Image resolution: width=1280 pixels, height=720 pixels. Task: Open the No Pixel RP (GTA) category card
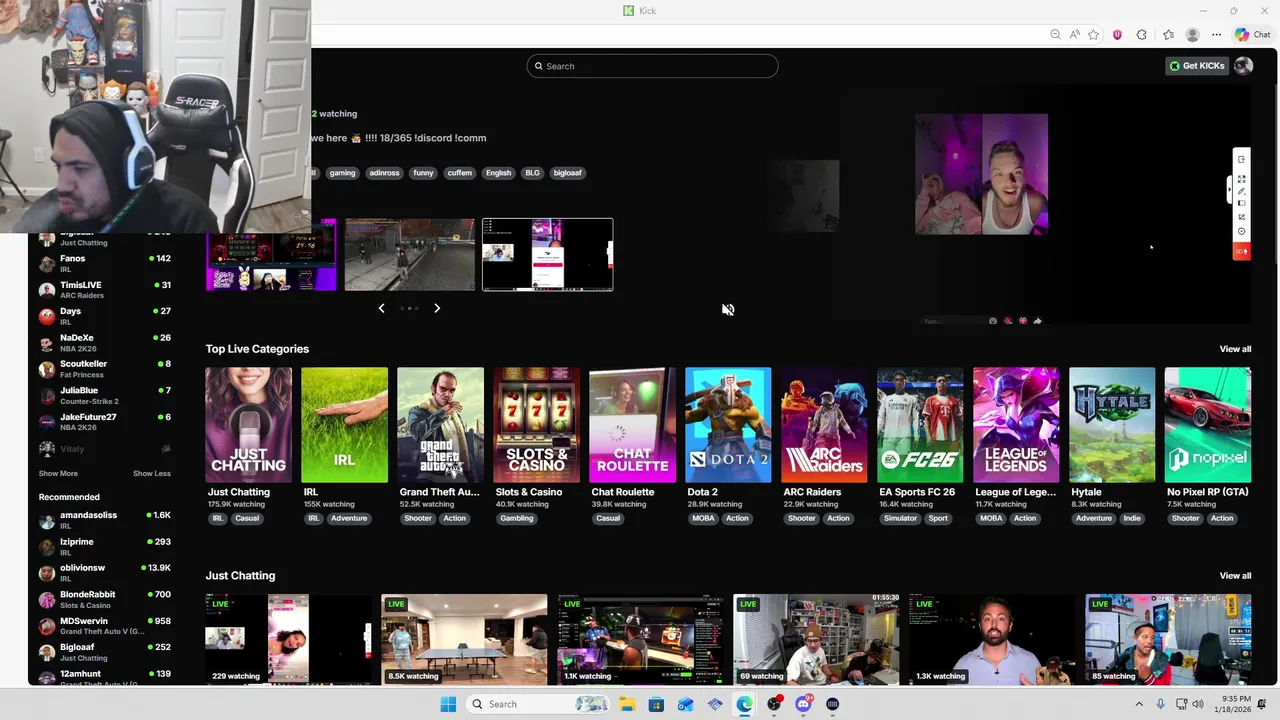point(1208,425)
